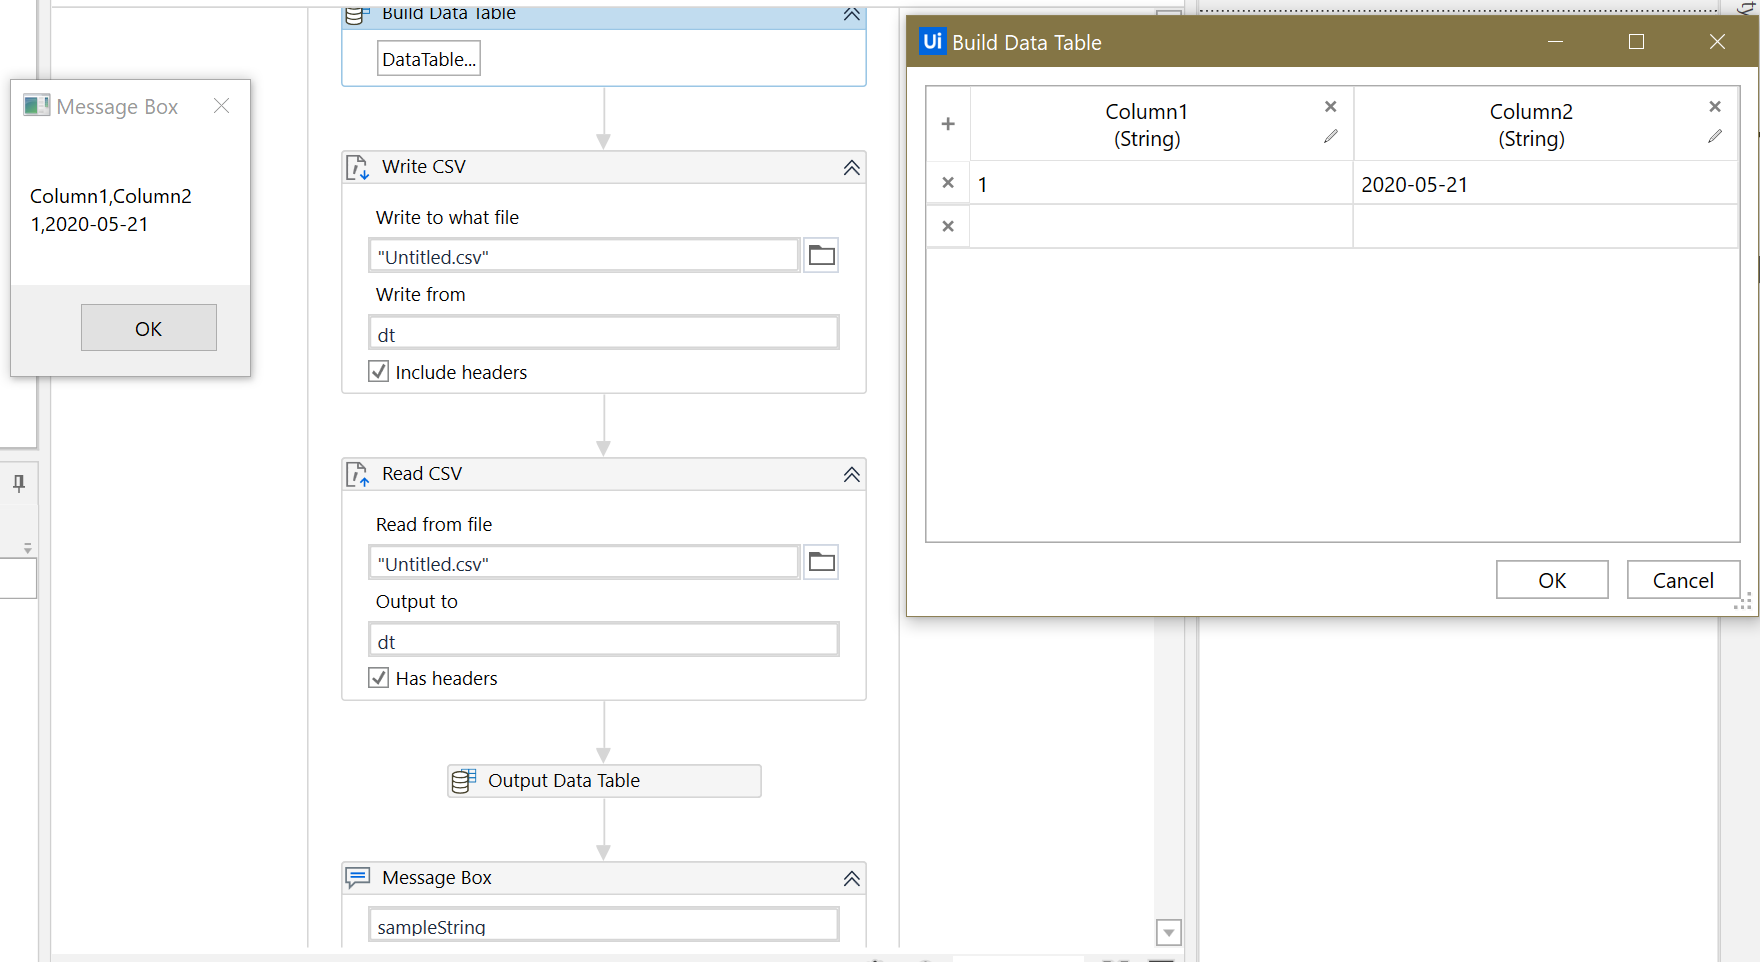Collapse the Write CSV activity
The width and height of the screenshot is (1760, 962).
(851, 168)
